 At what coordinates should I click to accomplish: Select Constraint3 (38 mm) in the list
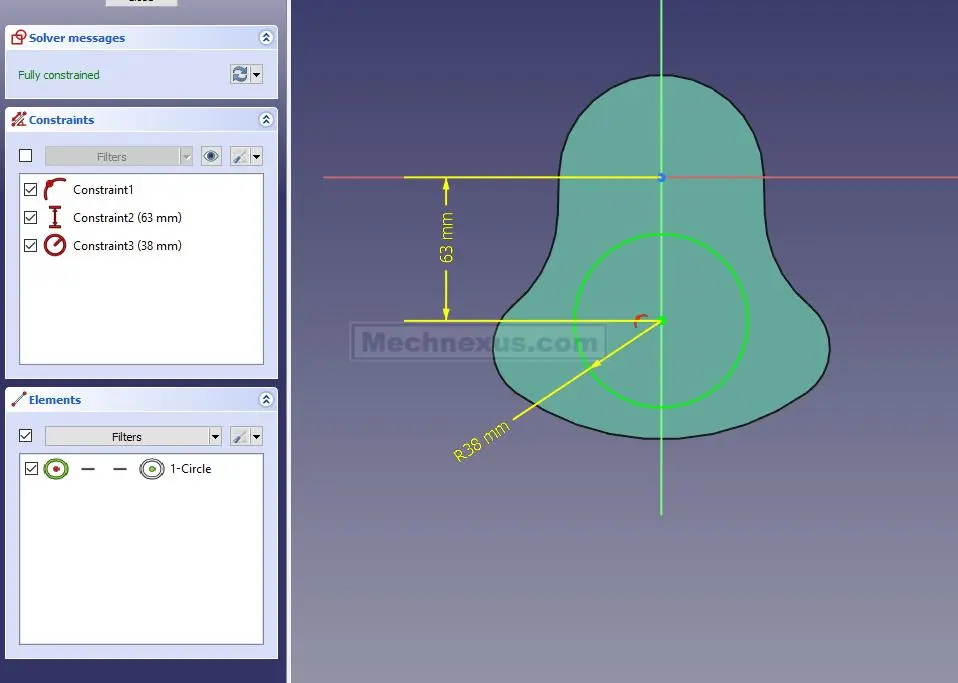pyautogui.click(x=127, y=245)
